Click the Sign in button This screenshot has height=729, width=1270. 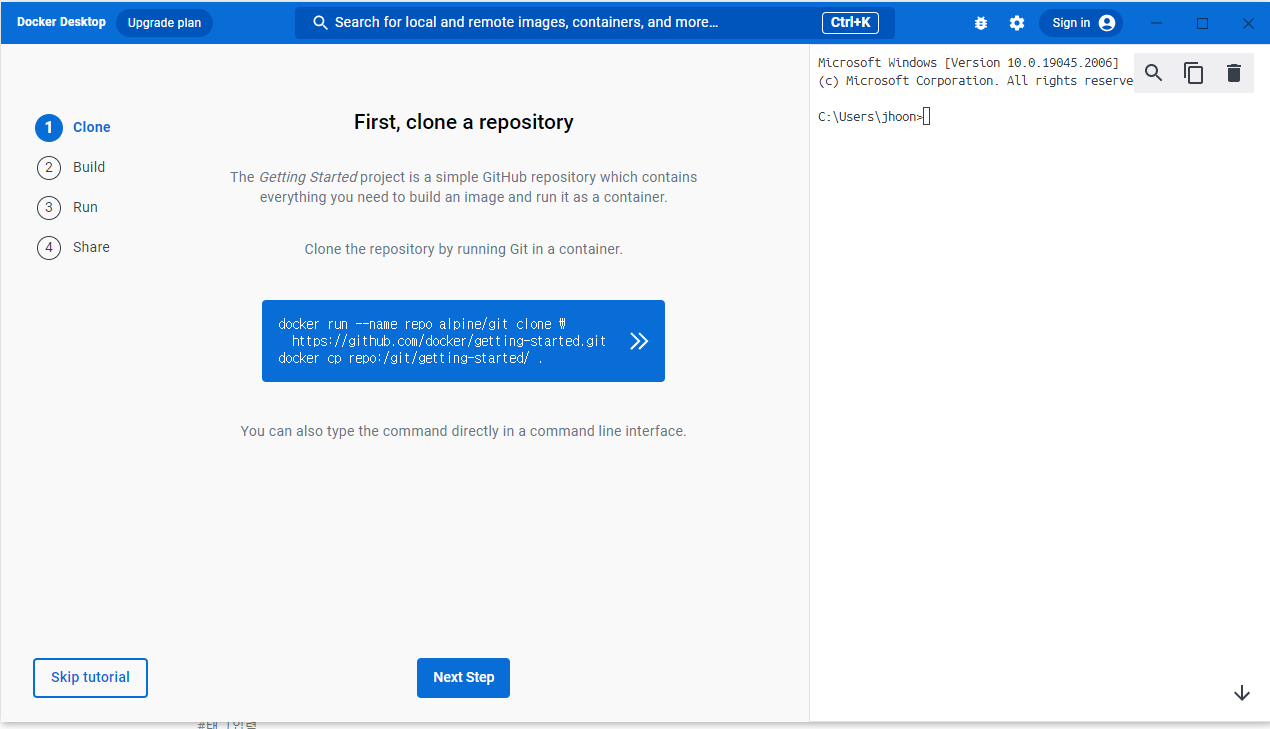click(1081, 23)
